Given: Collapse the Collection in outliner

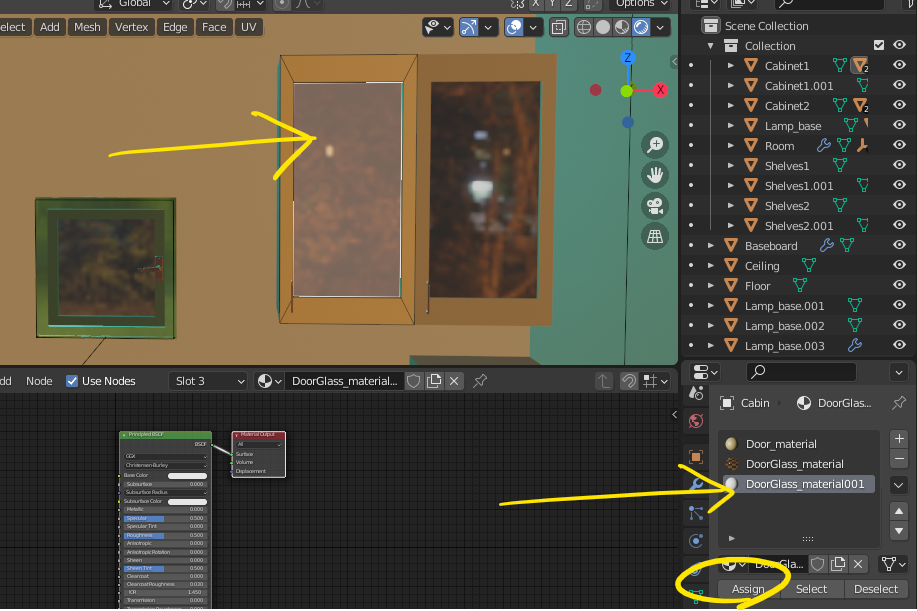Looking at the screenshot, I should point(711,46).
